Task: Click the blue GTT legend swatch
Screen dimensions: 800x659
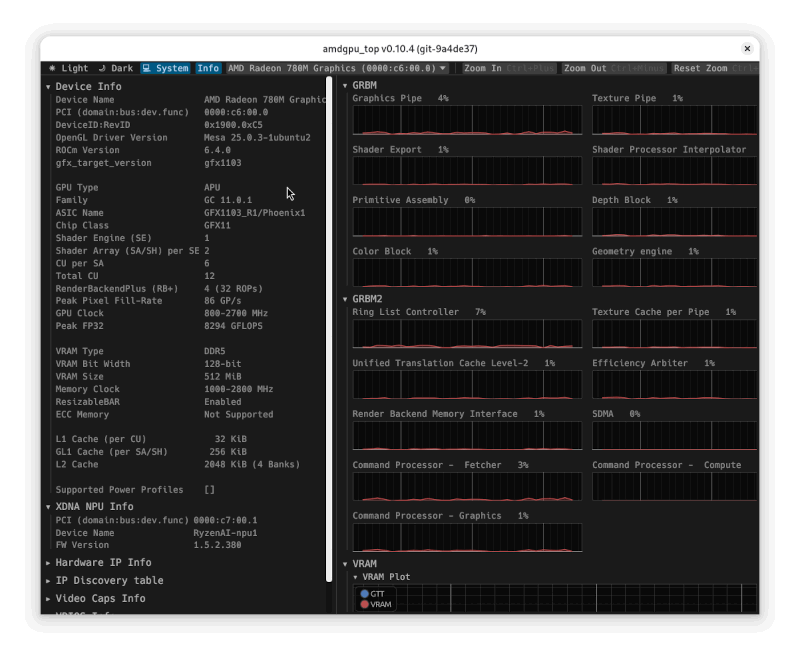Action: click(x=365, y=594)
